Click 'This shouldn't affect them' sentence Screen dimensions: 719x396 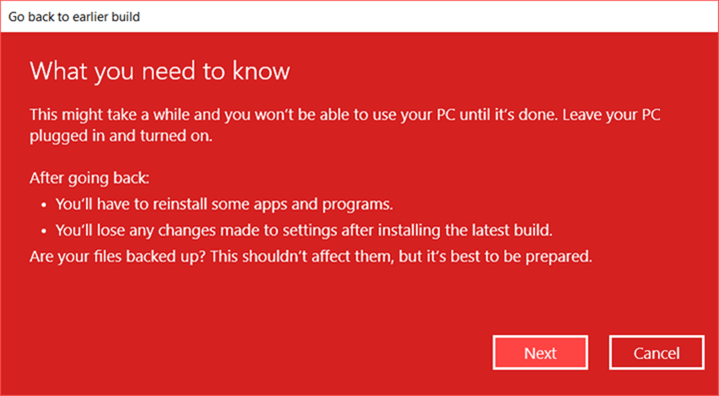319,256
